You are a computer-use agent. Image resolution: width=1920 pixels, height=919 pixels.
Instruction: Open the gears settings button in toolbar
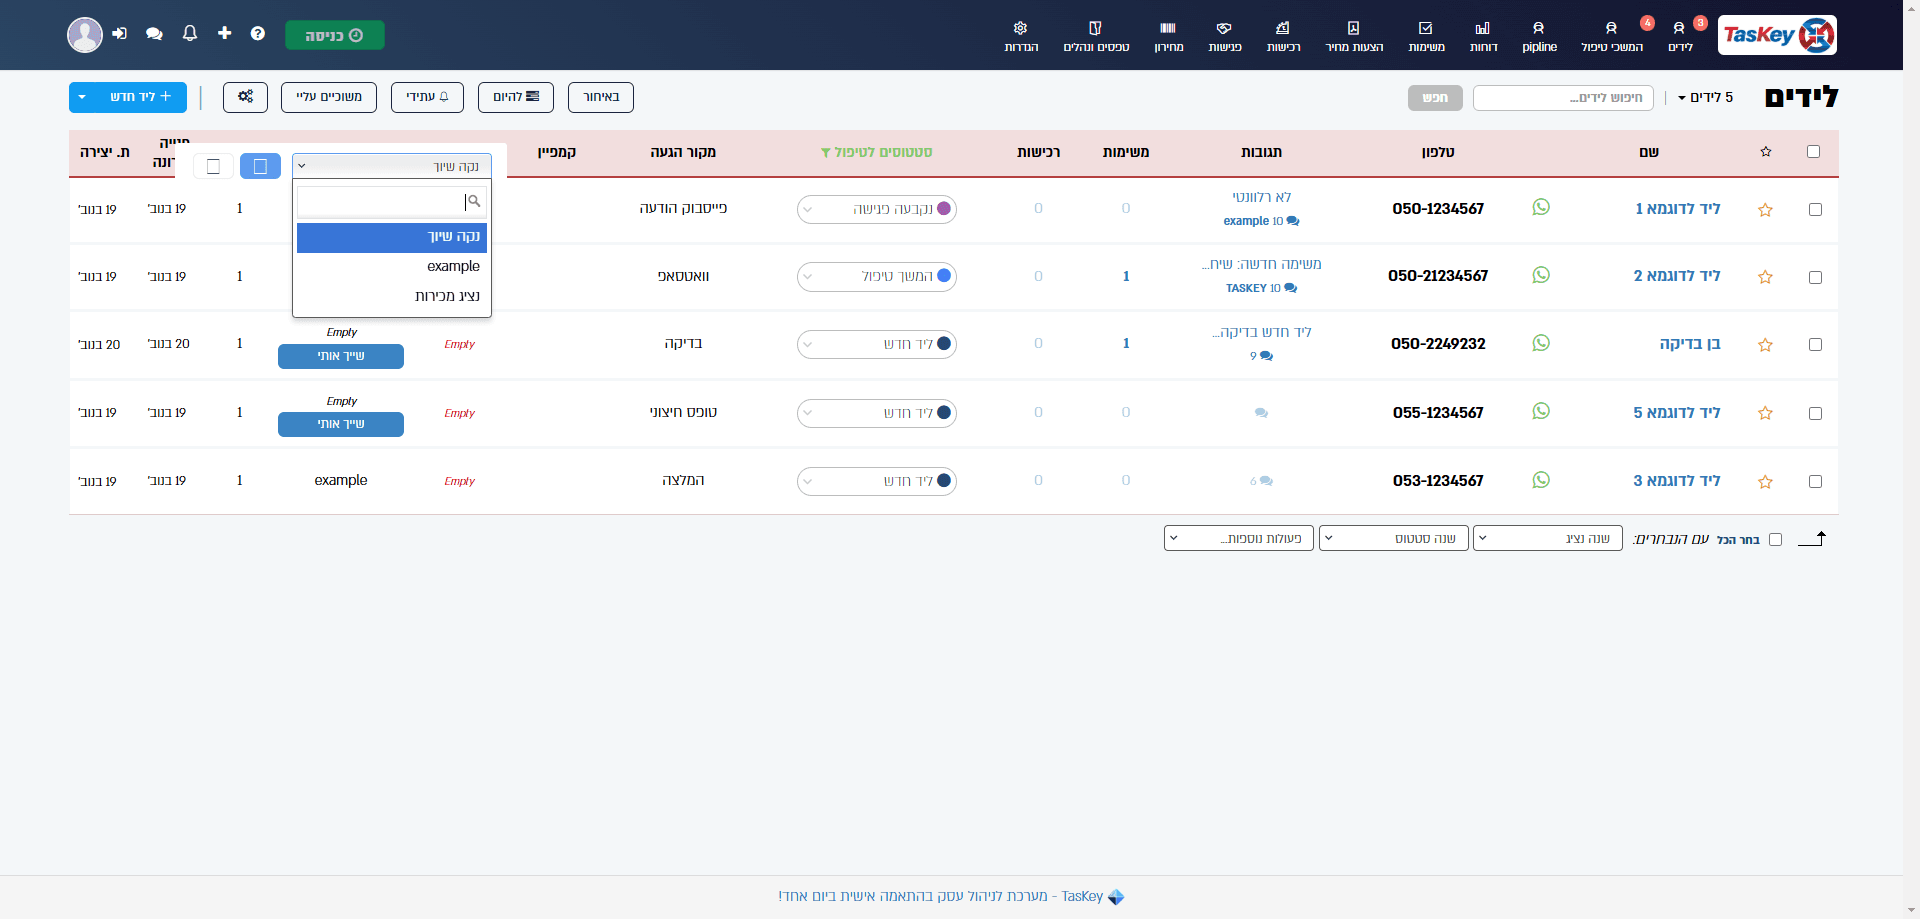pyautogui.click(x=245, y=97)
